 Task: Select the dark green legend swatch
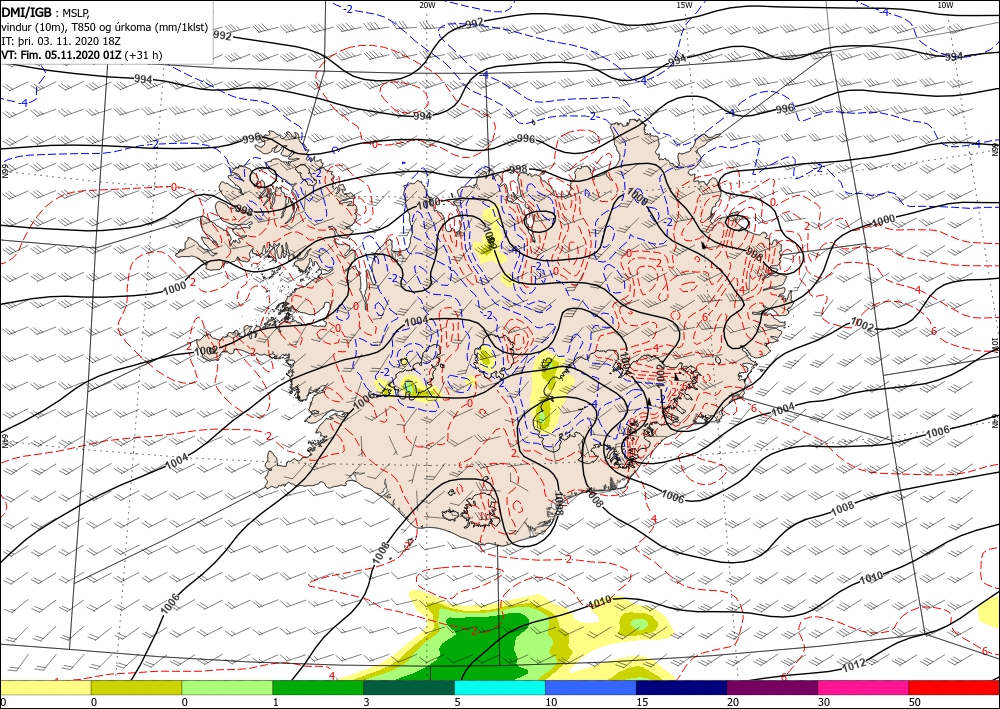(409, 687)
